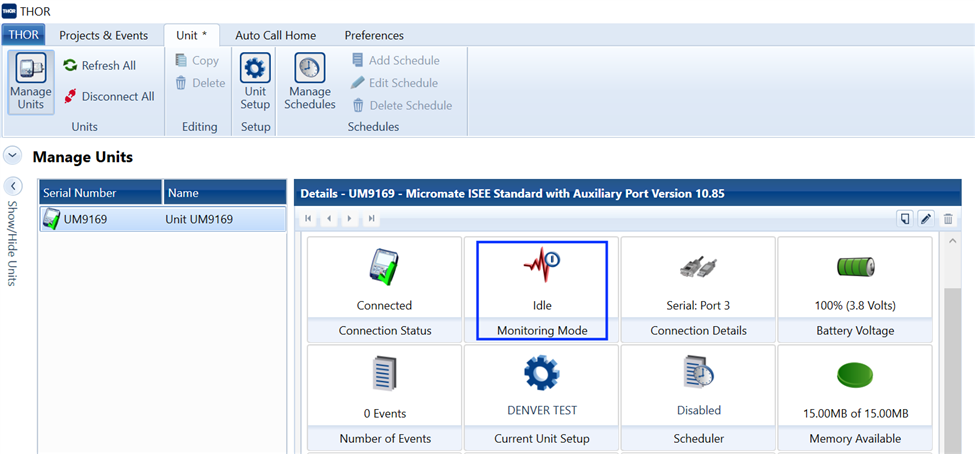Go to next record navigation button
Viewport: 975px width, 454px height.
tap(350, 218)
